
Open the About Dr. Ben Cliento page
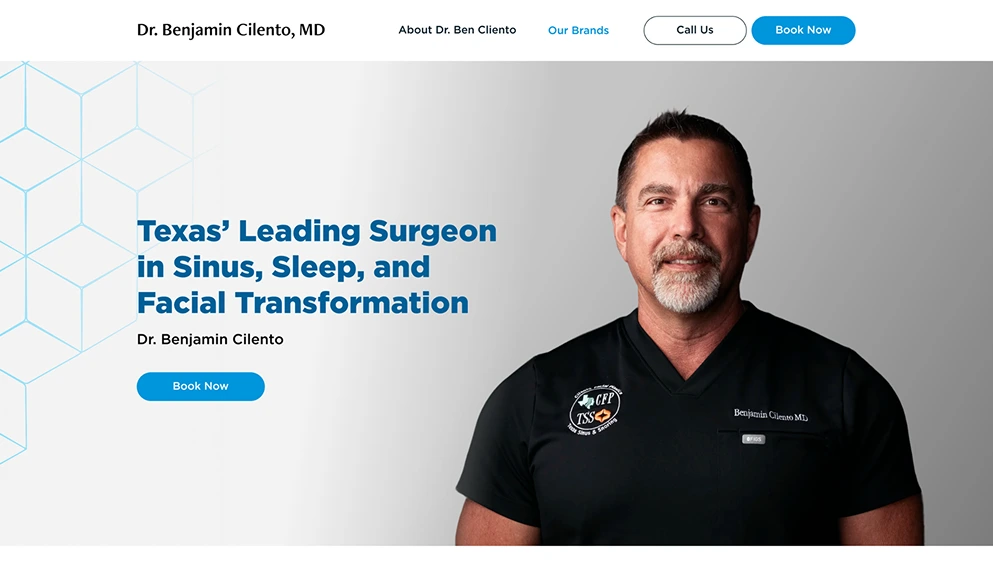point(457,30)
